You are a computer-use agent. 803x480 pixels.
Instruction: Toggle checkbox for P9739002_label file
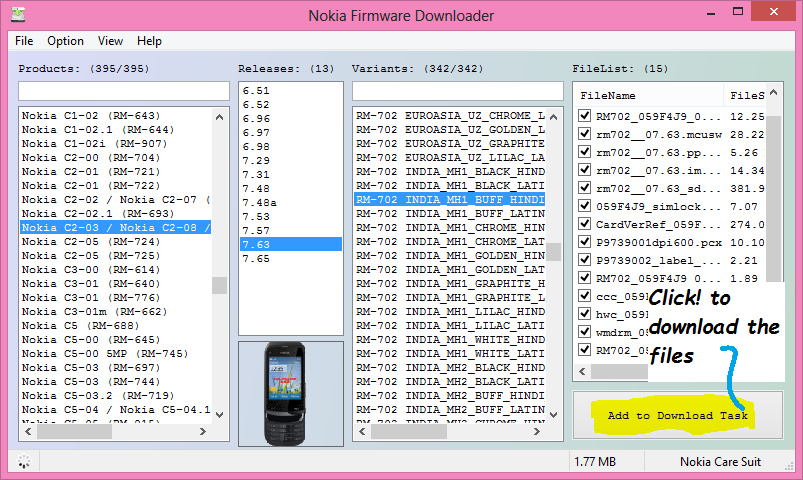[x=584, y=260]
